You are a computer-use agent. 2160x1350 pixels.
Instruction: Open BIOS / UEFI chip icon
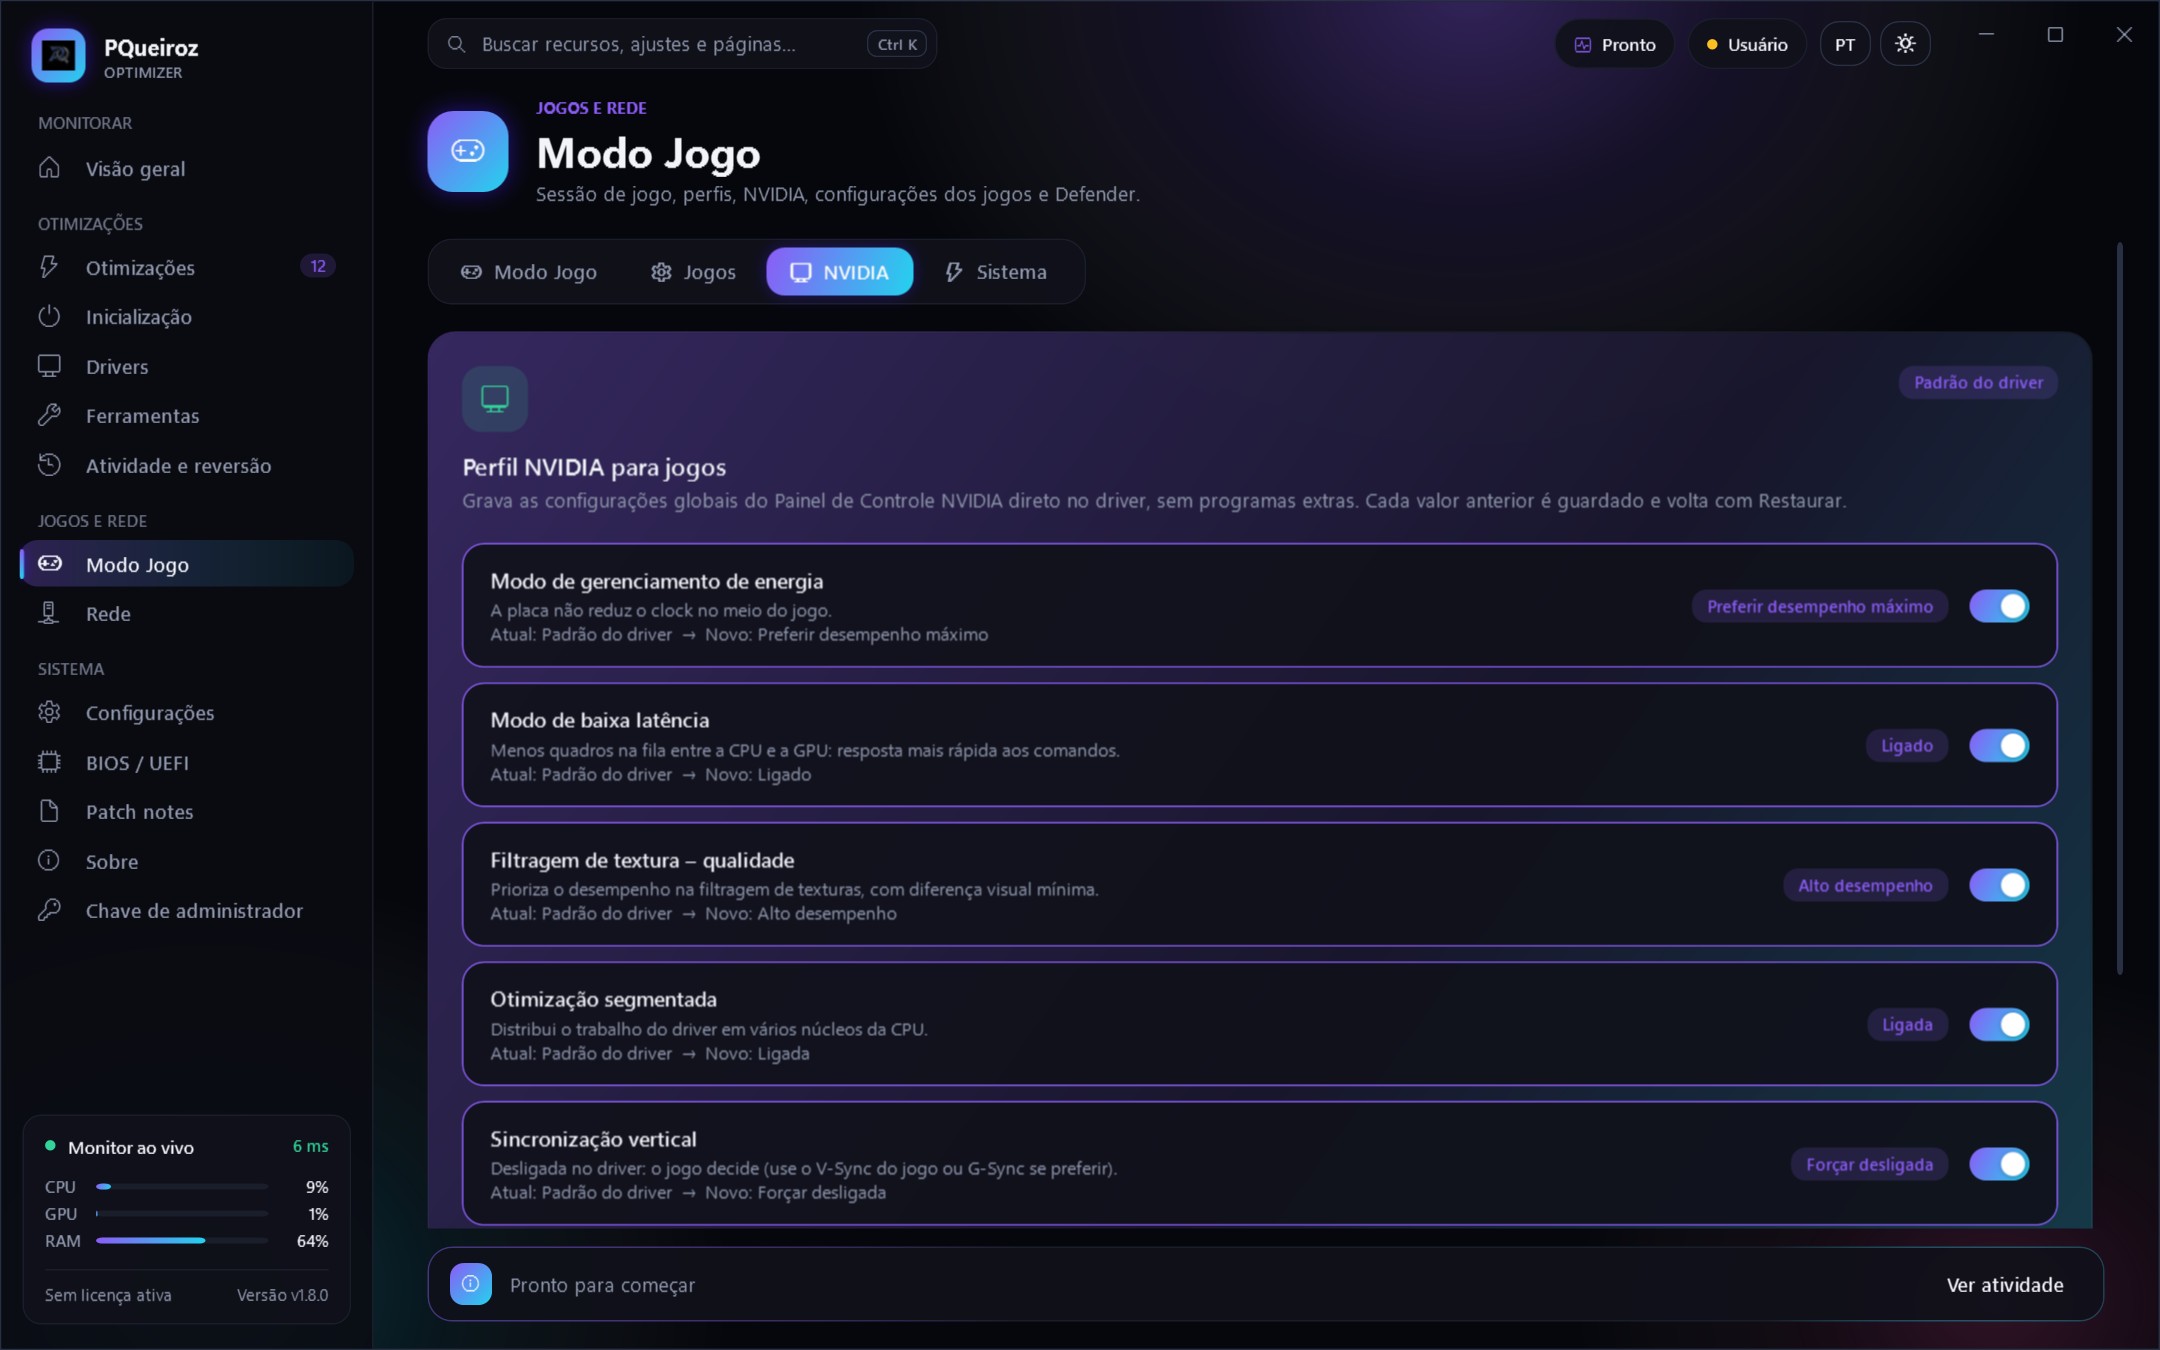coord(49,762)
